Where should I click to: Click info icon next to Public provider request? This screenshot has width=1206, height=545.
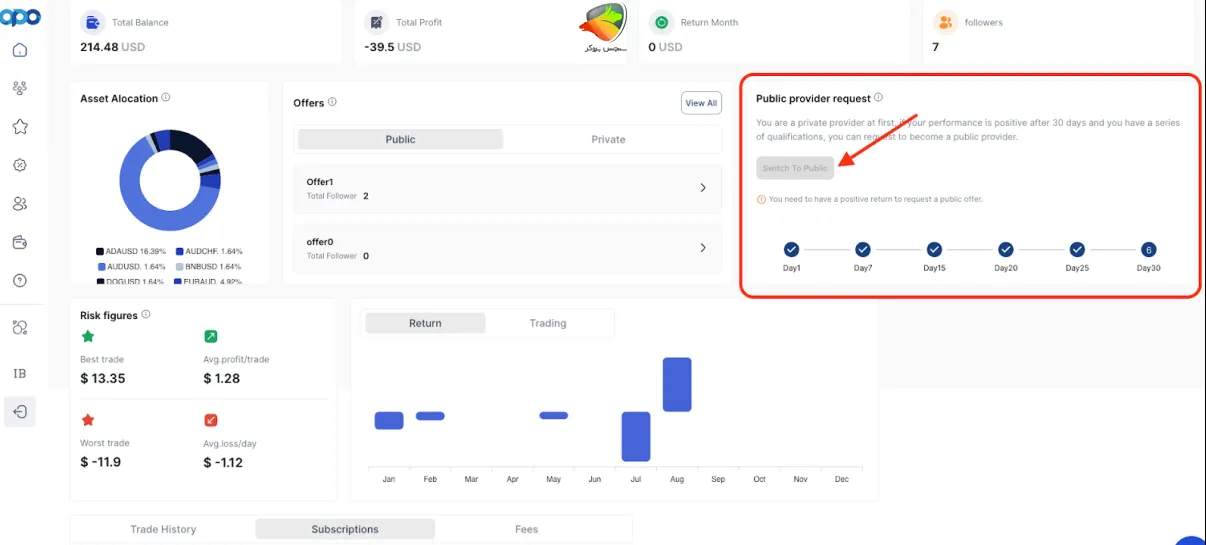(878, 98)
